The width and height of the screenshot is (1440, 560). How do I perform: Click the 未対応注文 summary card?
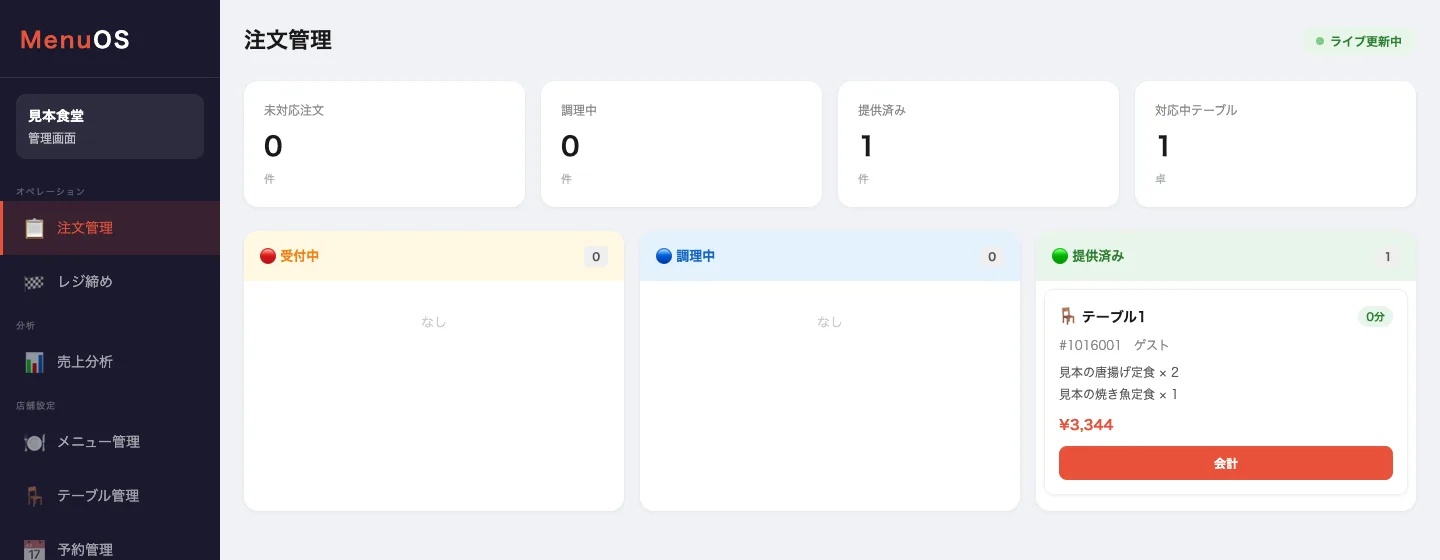coord(384,144)
